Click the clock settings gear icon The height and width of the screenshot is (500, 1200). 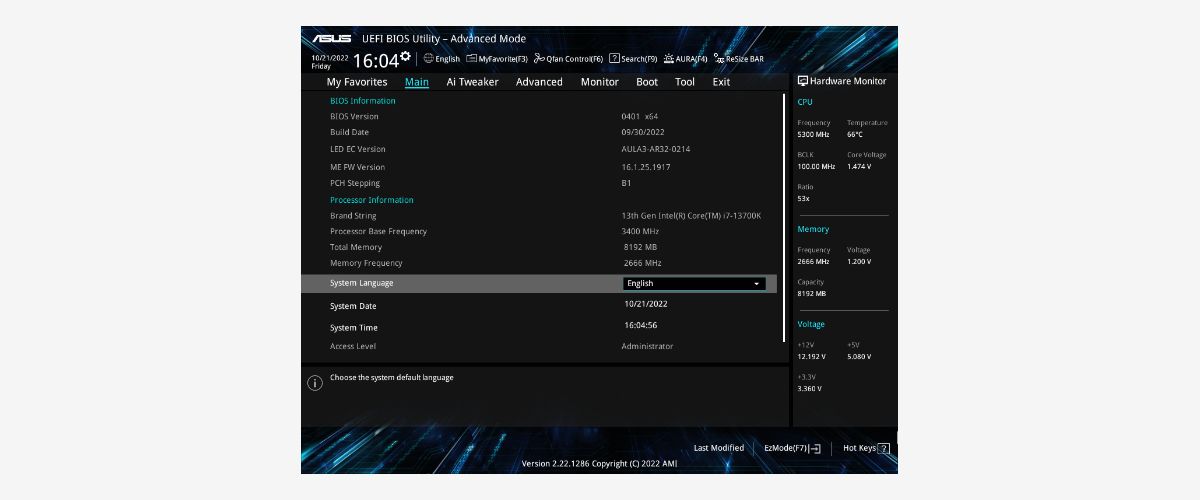click(405, 56)
